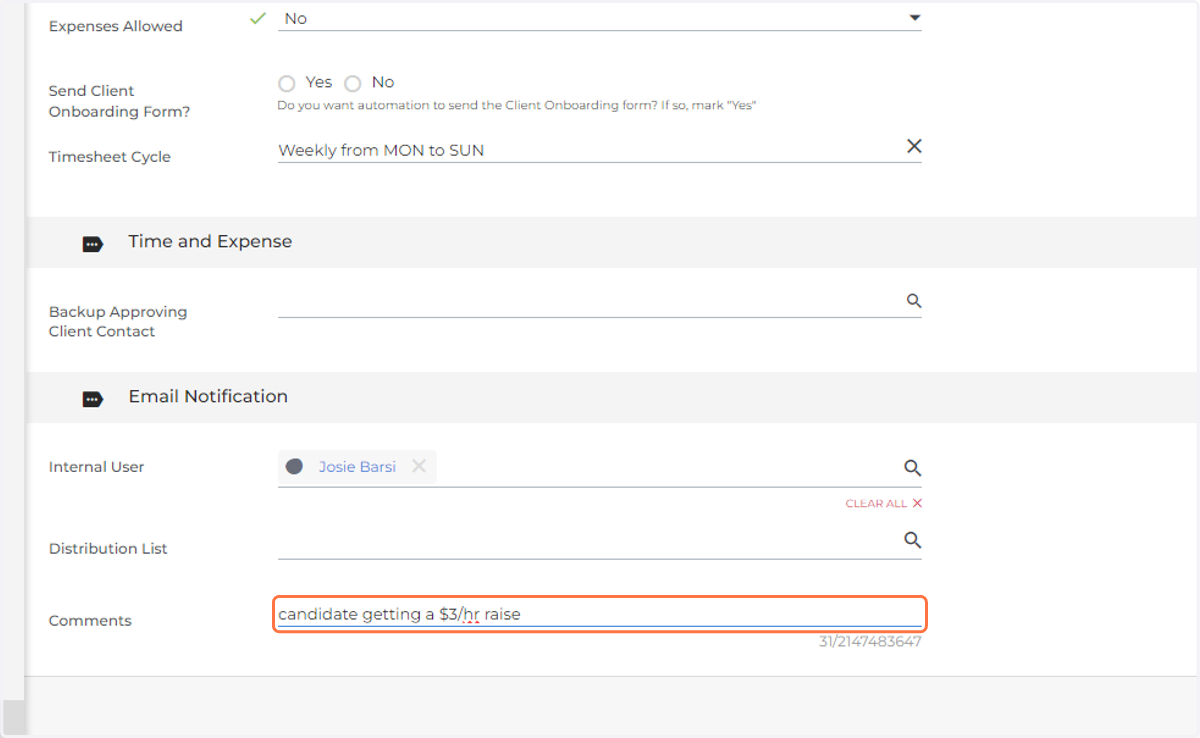Click the CLEAR ALL button
Image resolution: width=1200 pixels, height=738 pixels.
[x=884, y=503]
